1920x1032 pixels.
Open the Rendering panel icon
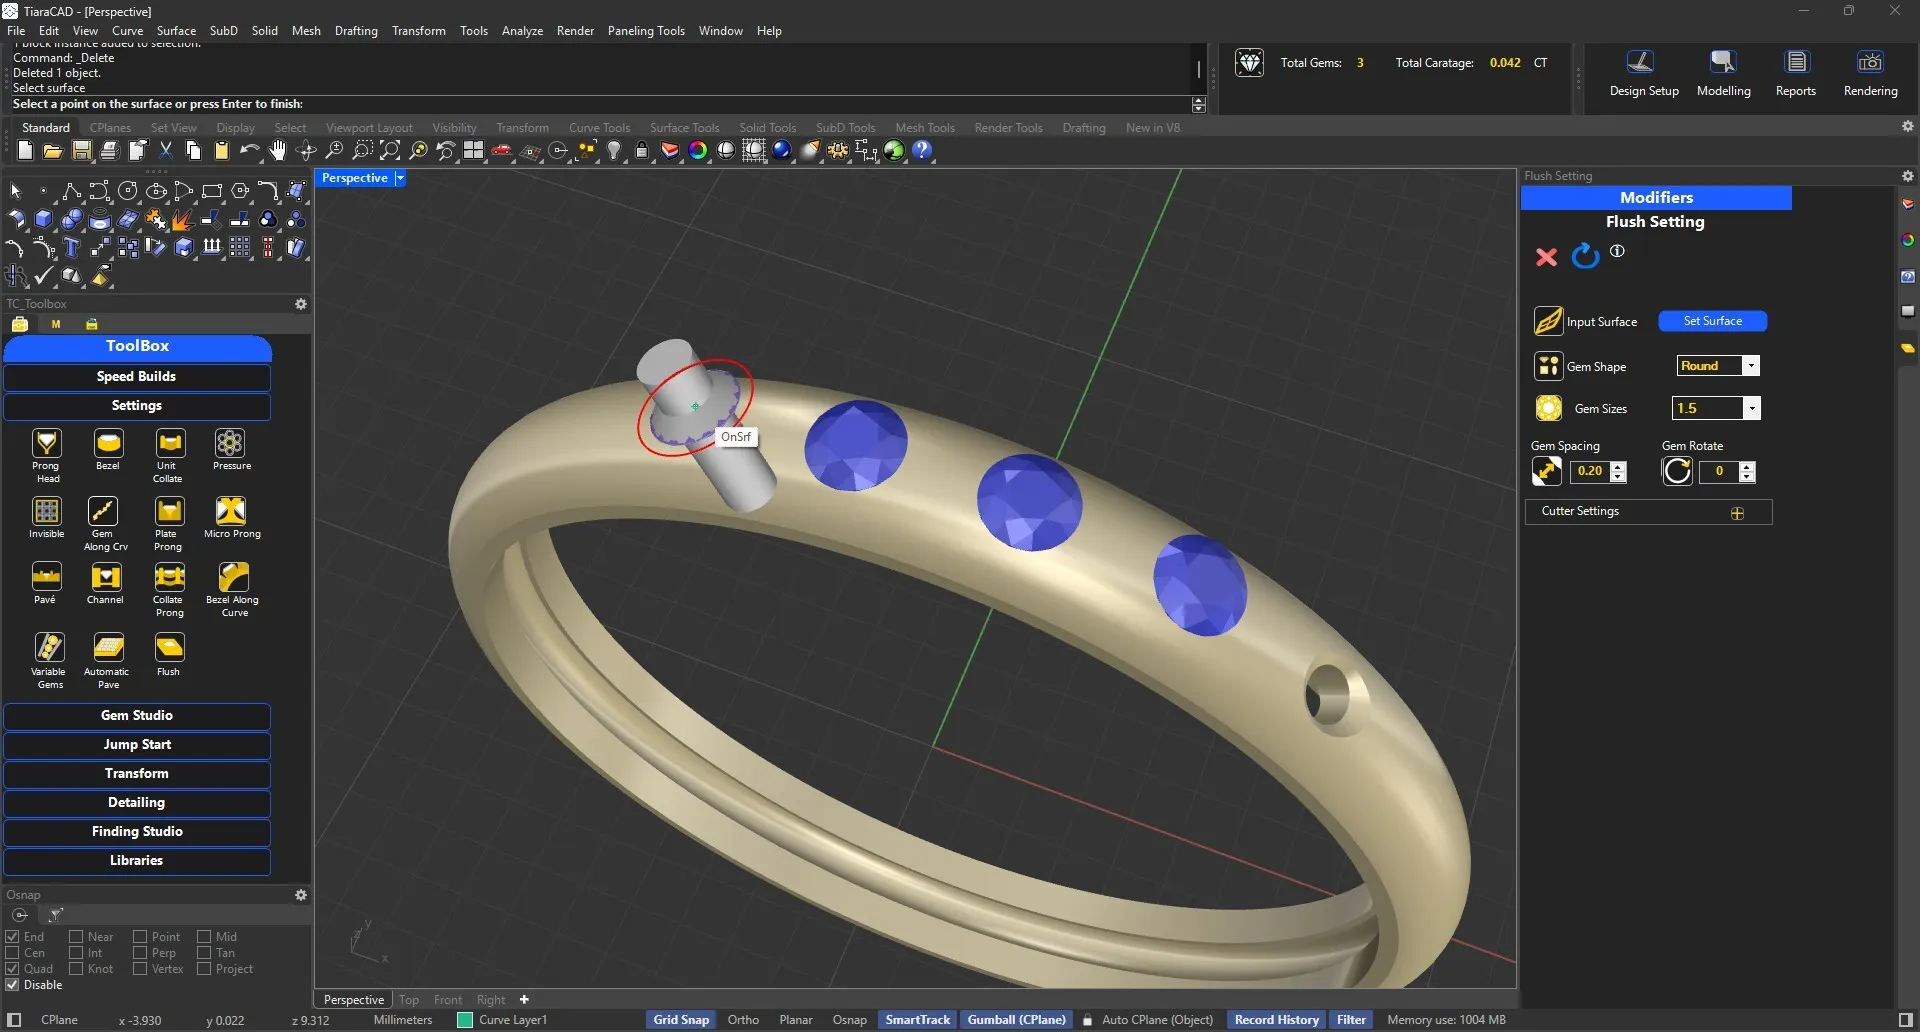(x=1869, y=63)
